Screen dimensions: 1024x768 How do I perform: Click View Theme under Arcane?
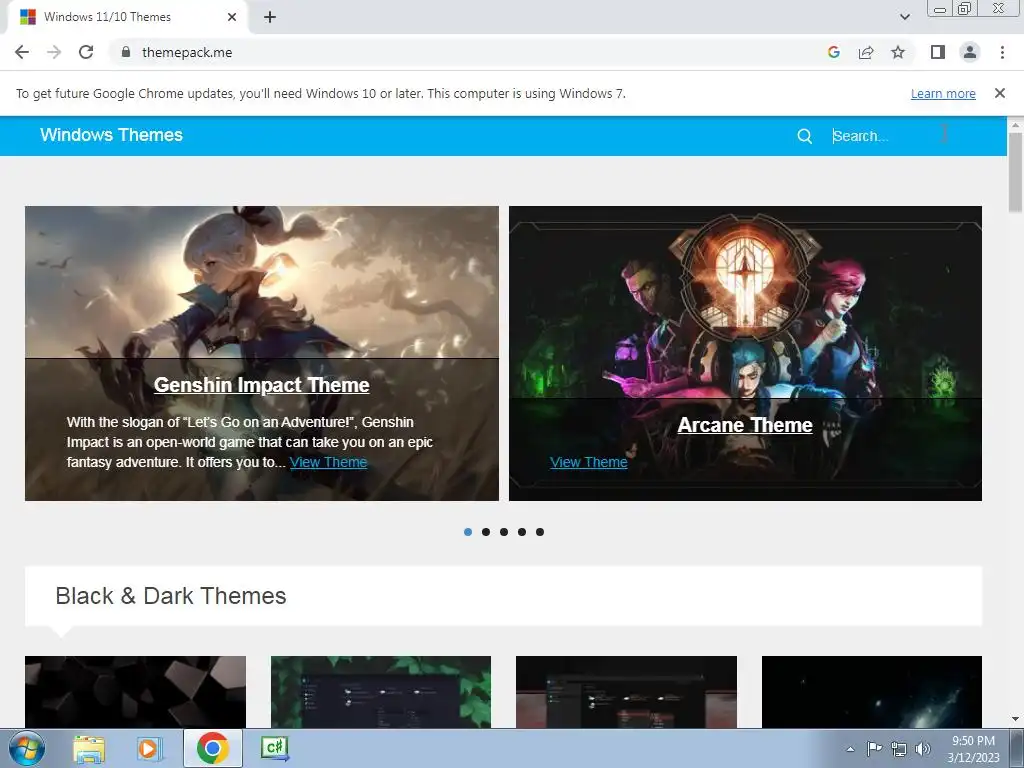(x=588, y=462)
